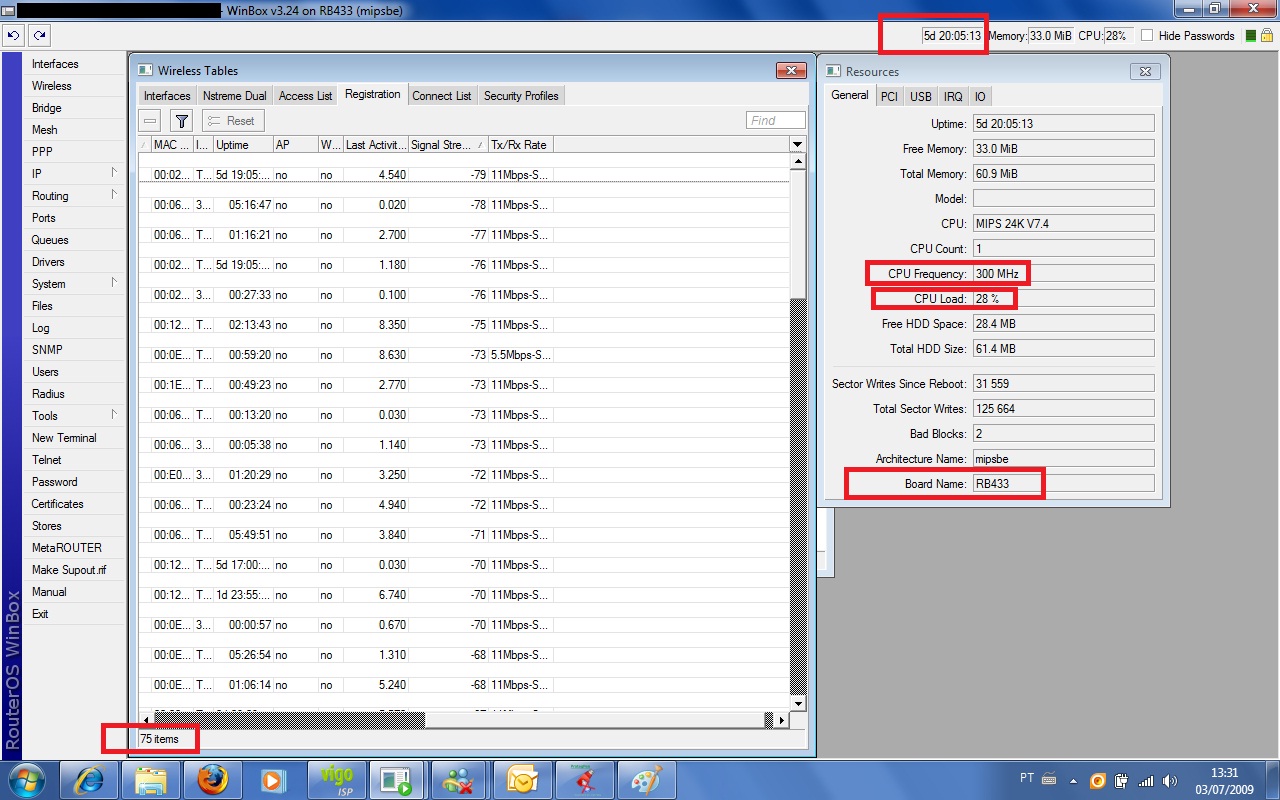Click the Wireless Tables horizontal scrollbar
The height and width of the screenshot is (800, 1280).
[465, 720]
